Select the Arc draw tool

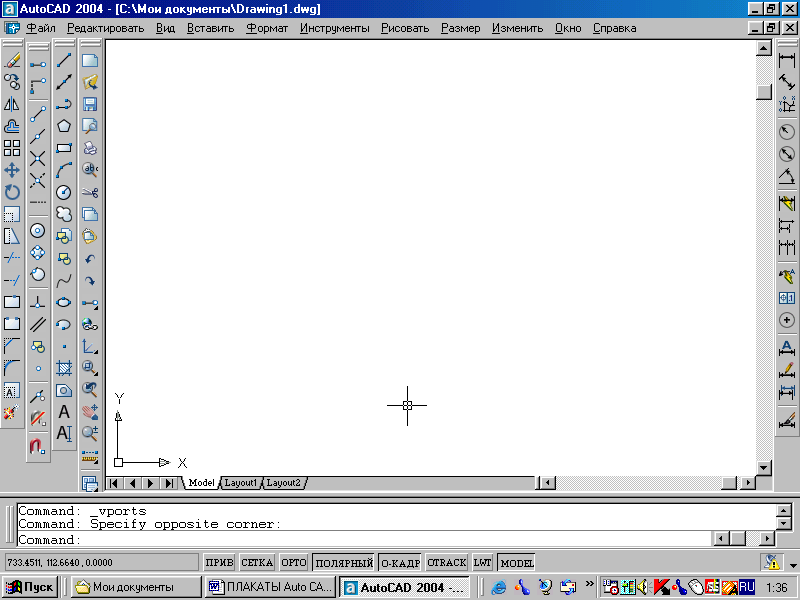pos(64,170)
